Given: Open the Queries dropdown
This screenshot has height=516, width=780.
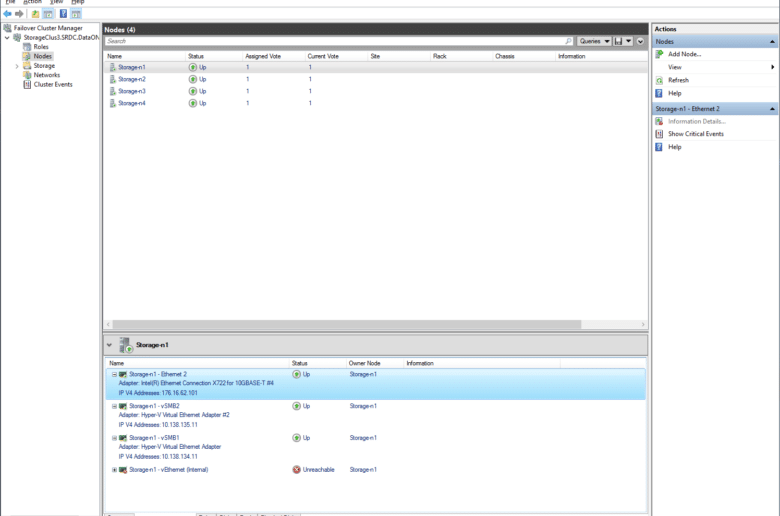Looking at the screenshot, I should [x=594, y=41].
